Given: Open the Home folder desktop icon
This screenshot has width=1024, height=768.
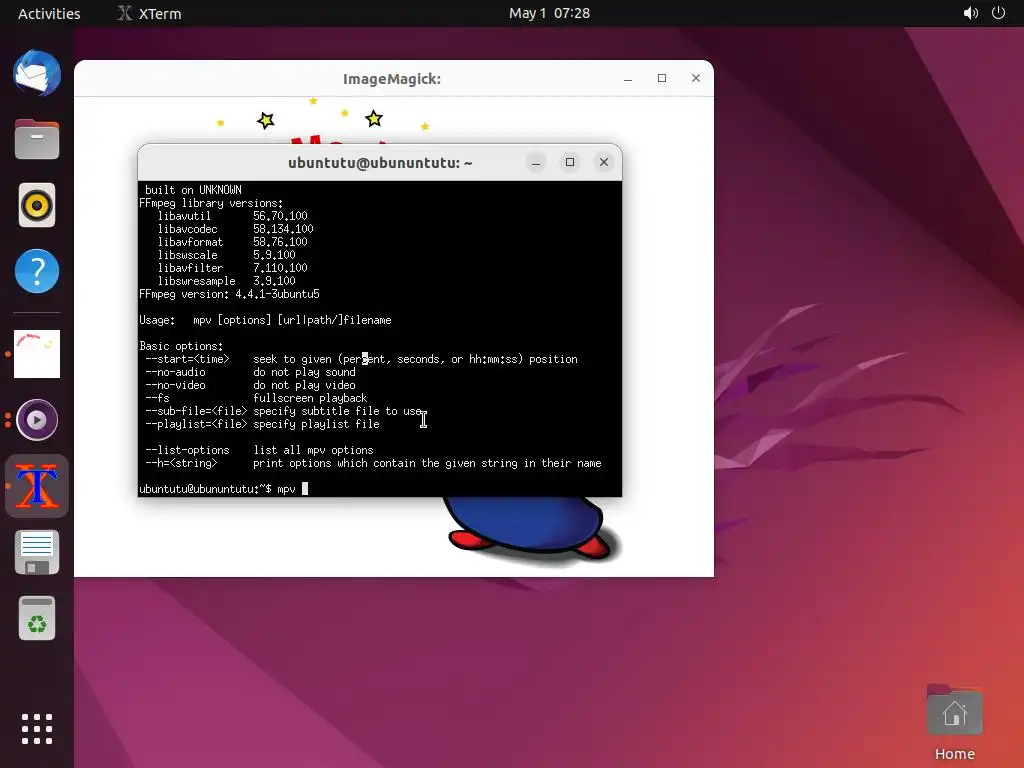Looking at the screenshot, I should [954, 722].
